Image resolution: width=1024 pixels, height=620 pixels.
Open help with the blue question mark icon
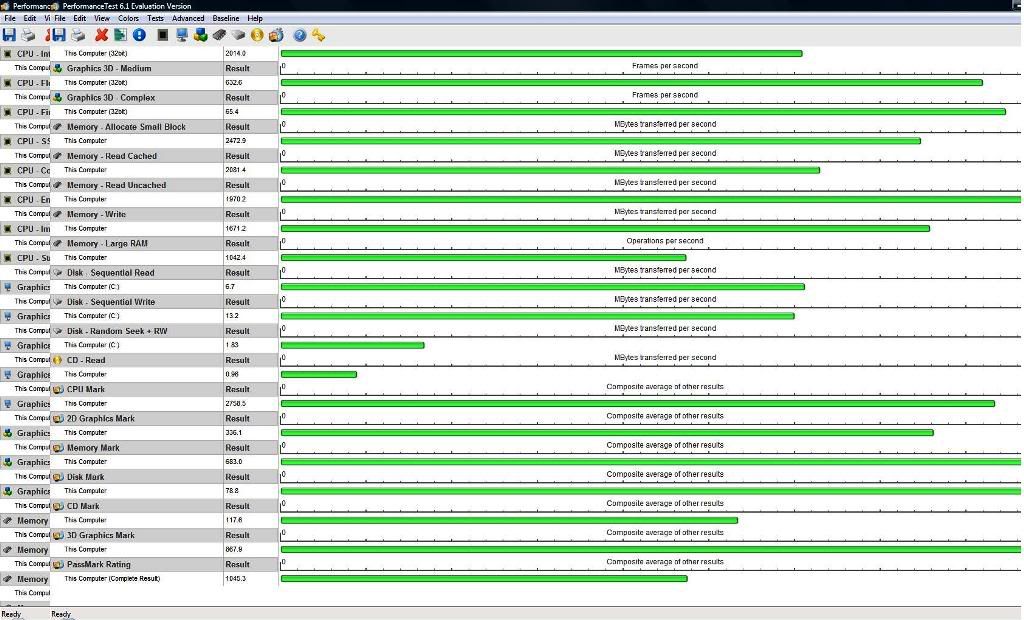tap(300, 35)
